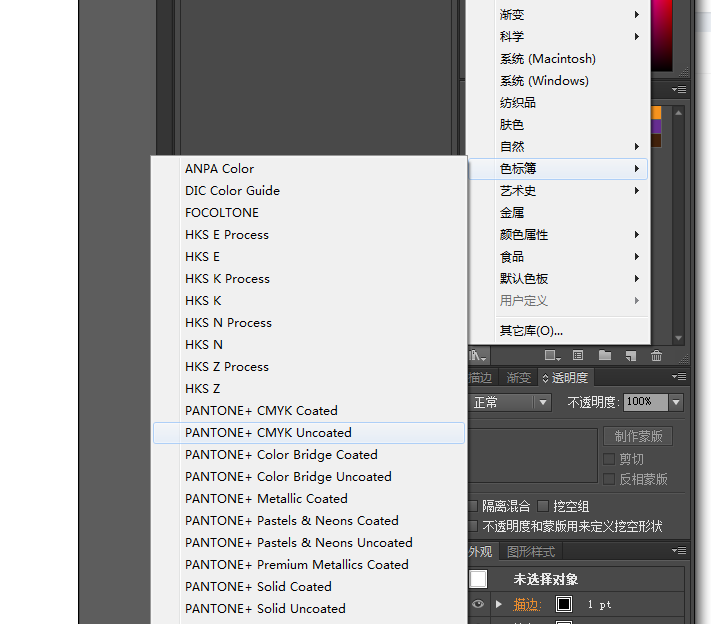Select HKS E Process library
The image size is (711, 624).
tap(309, 234)
